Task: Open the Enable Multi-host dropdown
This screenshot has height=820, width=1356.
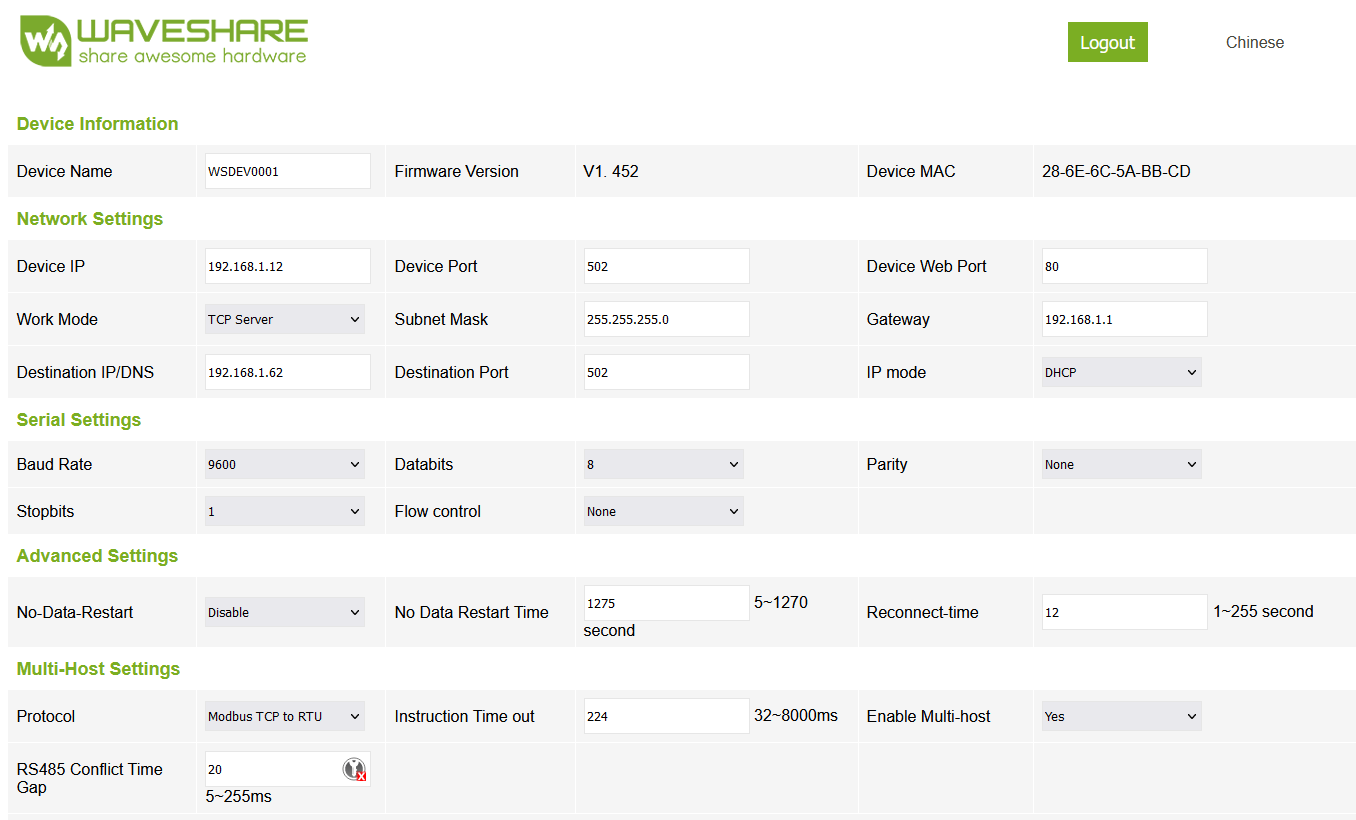Action: pyautogui.click(x=1122, y=716)
